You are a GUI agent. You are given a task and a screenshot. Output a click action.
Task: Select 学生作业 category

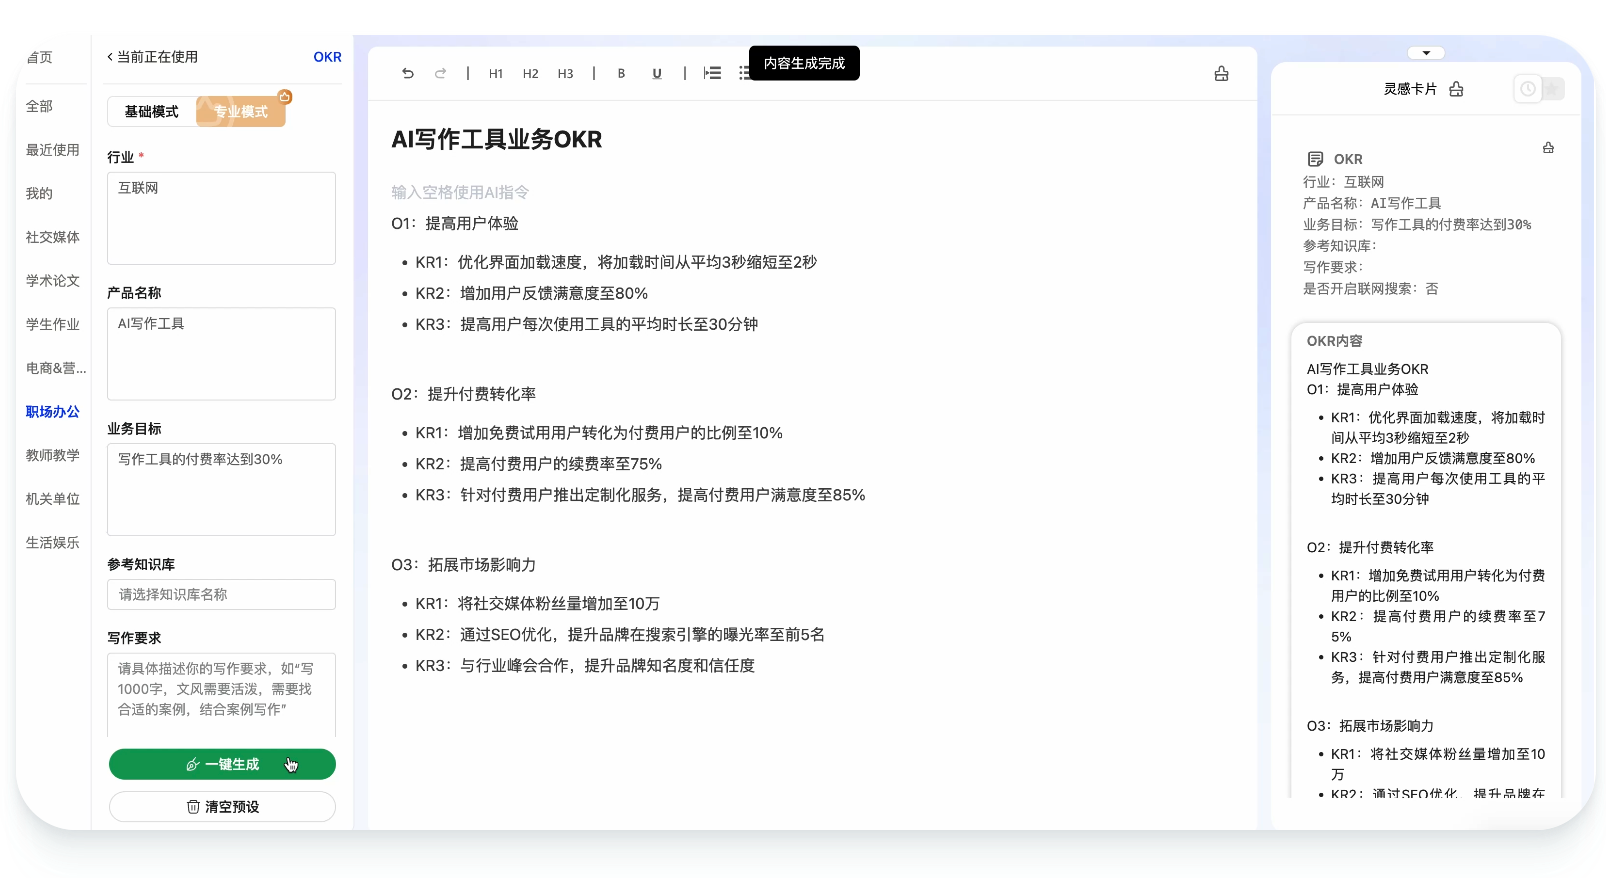pyautogui.click(x=52, y=325)
